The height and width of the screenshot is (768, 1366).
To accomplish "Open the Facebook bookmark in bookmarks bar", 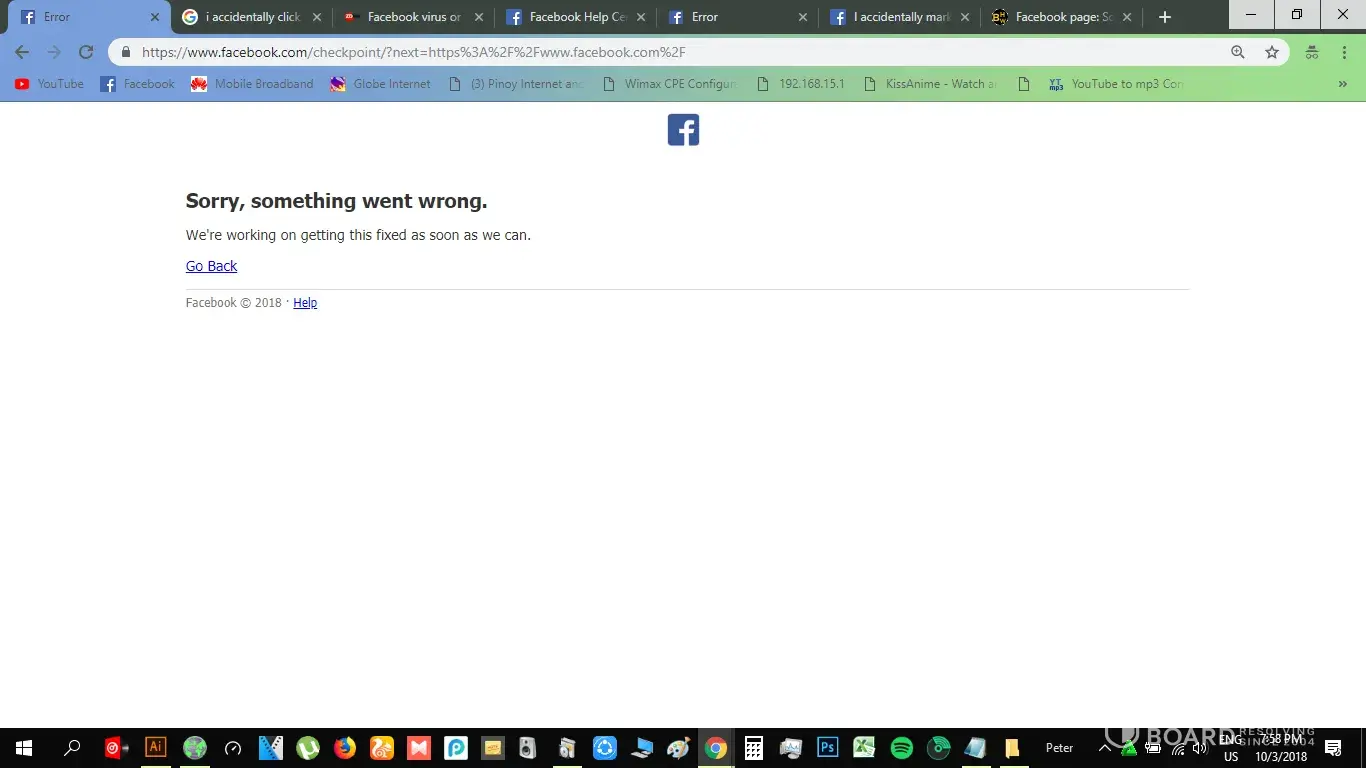I will [x=138, y=84].
